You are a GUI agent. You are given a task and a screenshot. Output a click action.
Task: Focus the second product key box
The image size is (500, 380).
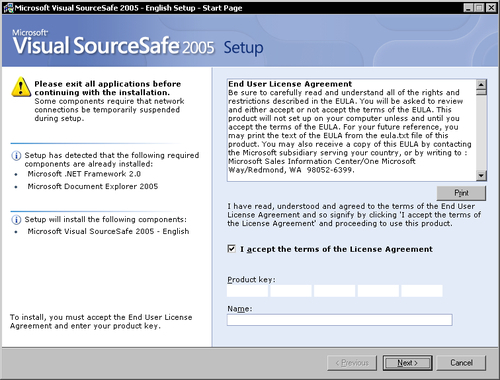pos(291,291)
